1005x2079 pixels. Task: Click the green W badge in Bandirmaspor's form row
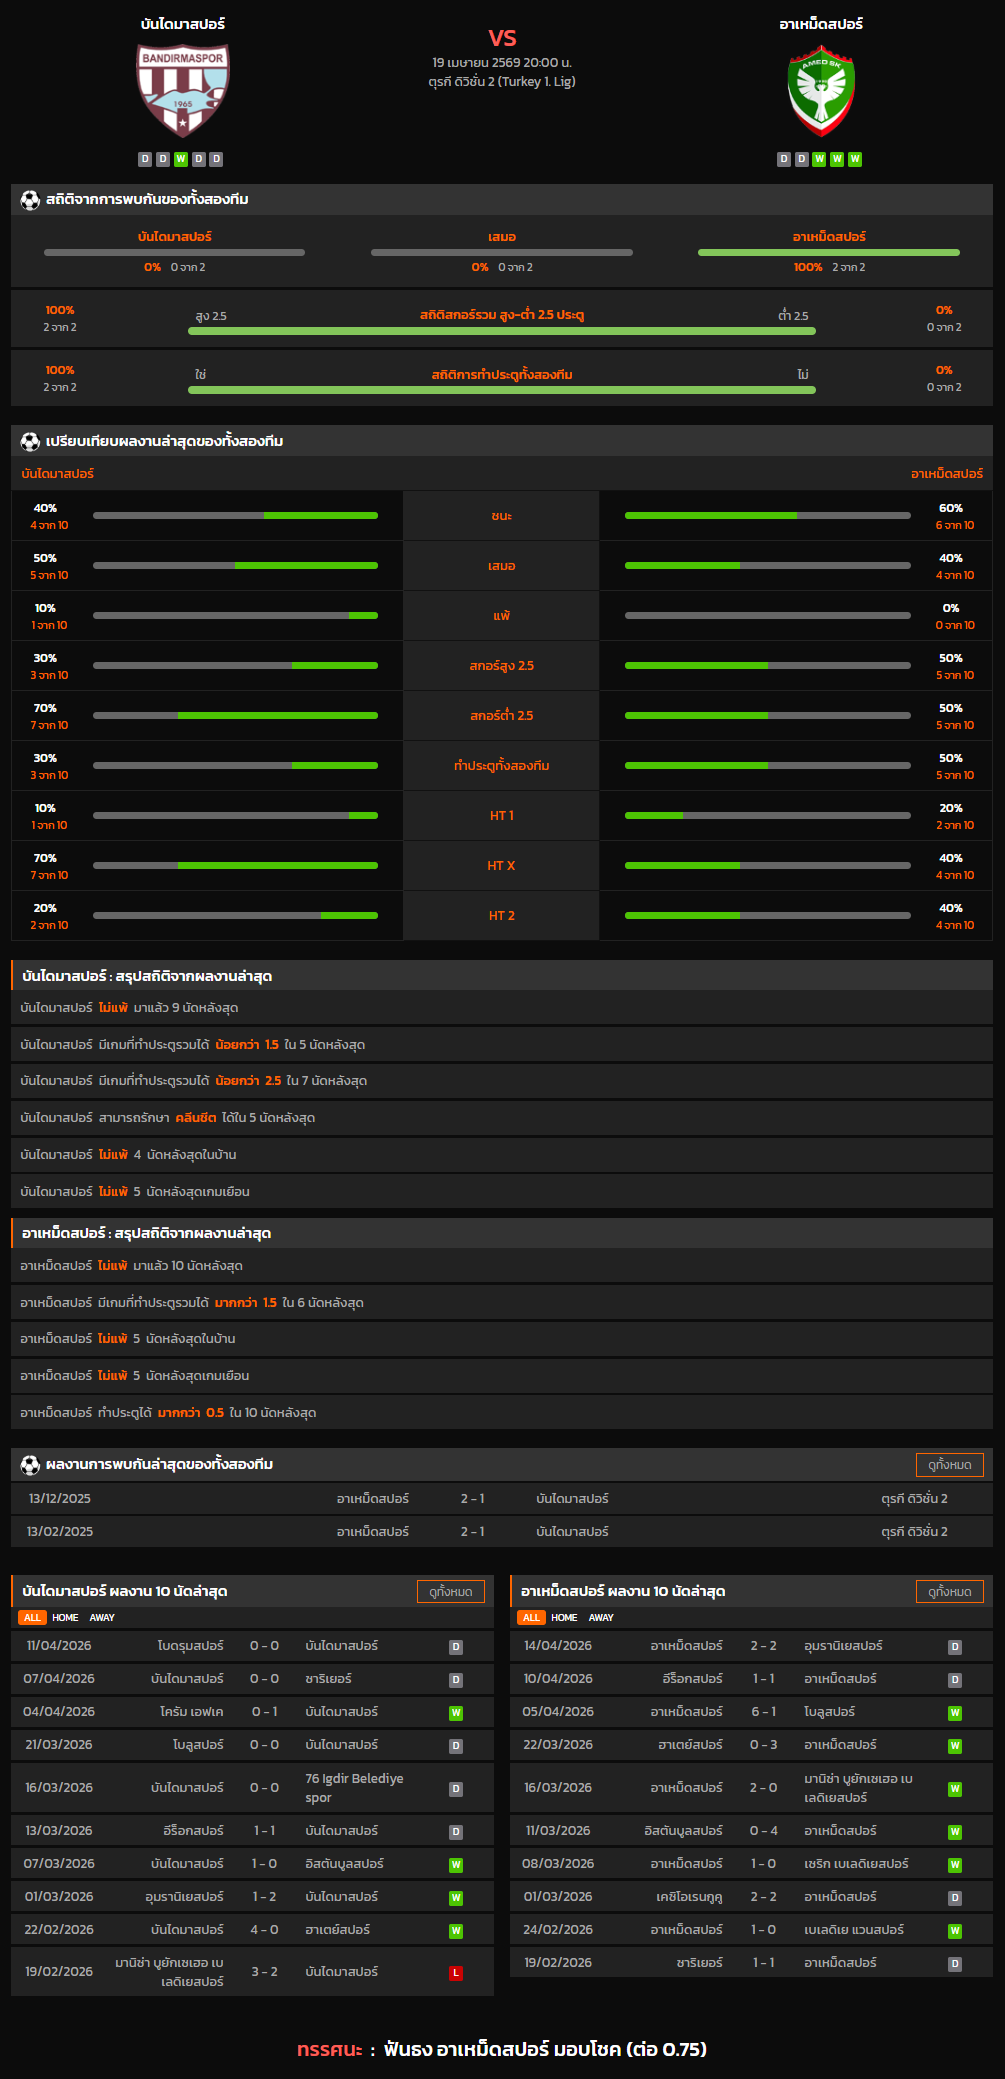click(181, 159)
